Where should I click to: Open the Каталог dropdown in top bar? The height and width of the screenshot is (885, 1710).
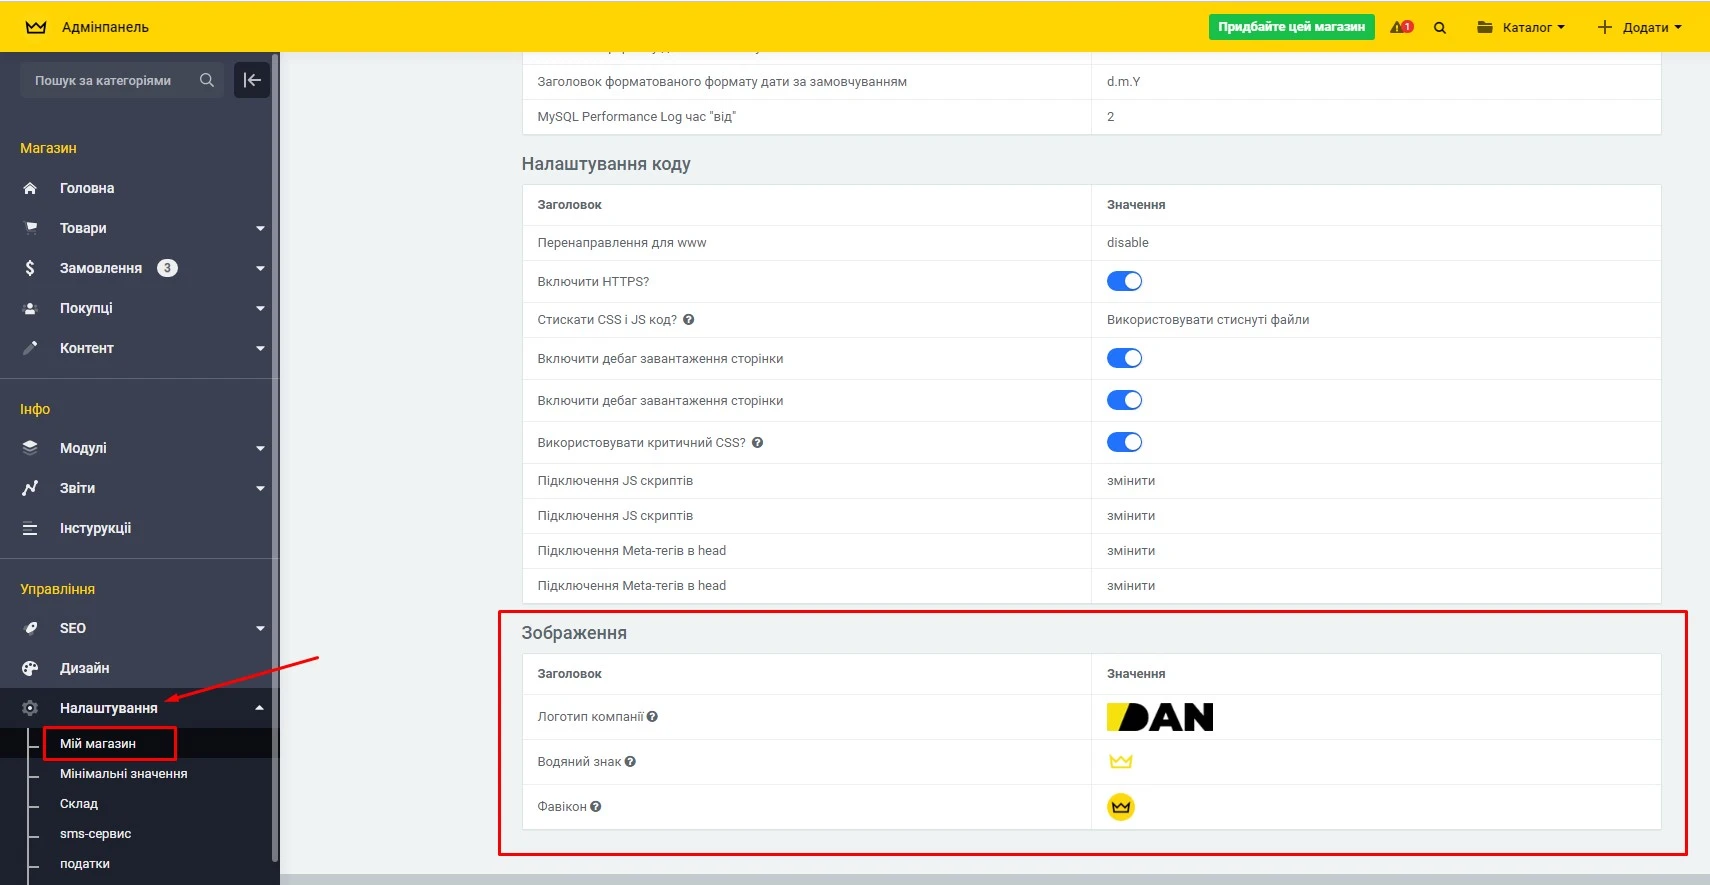pos(1521,27)
